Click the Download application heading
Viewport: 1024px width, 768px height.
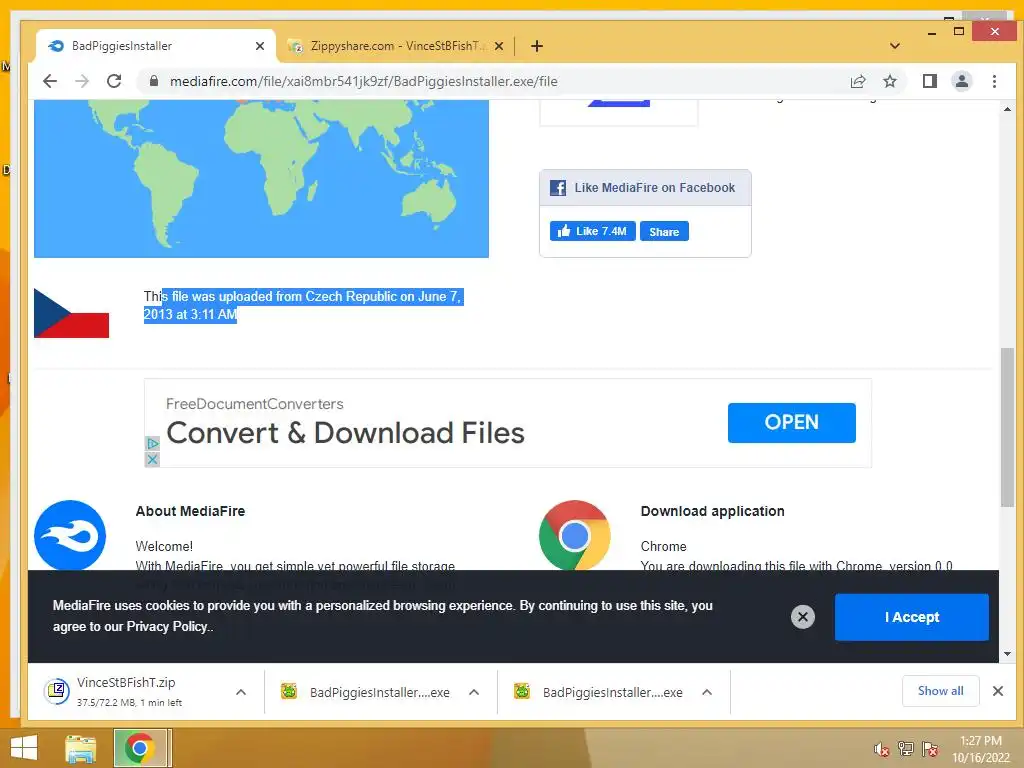coord(712,511)
